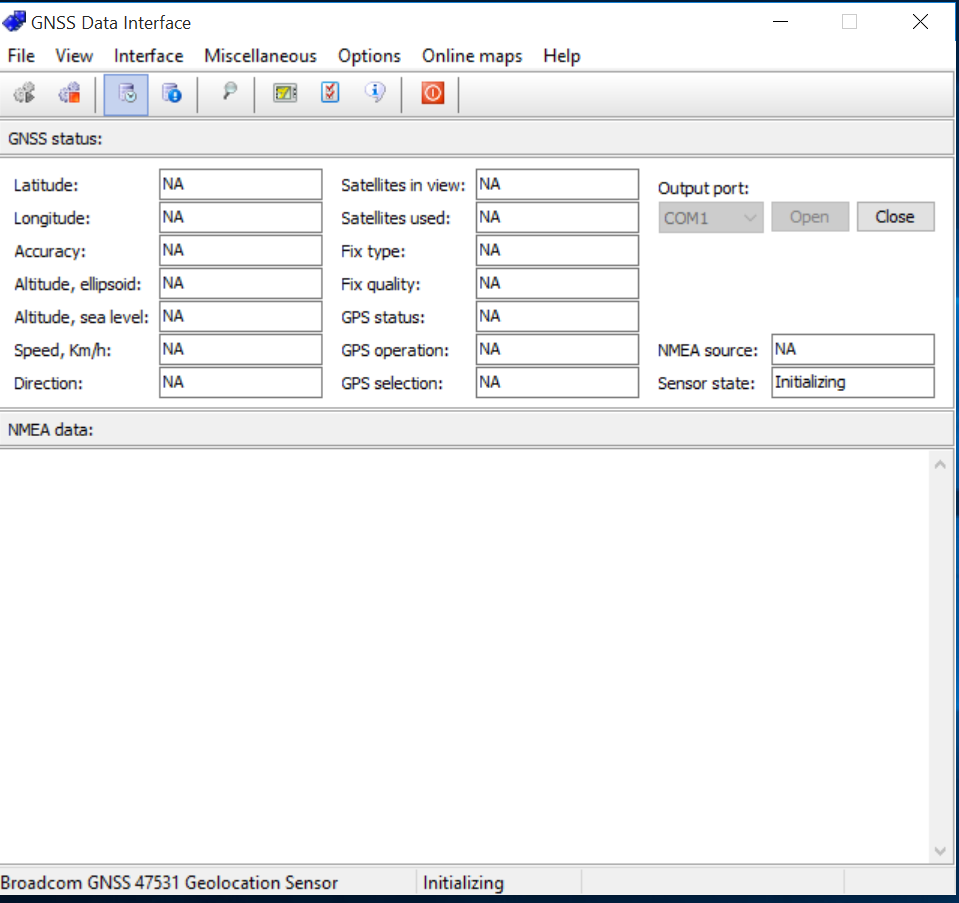Click the Longitude value field
The height and width of the screenshot is (903, 959).
(x=241, y=217)
